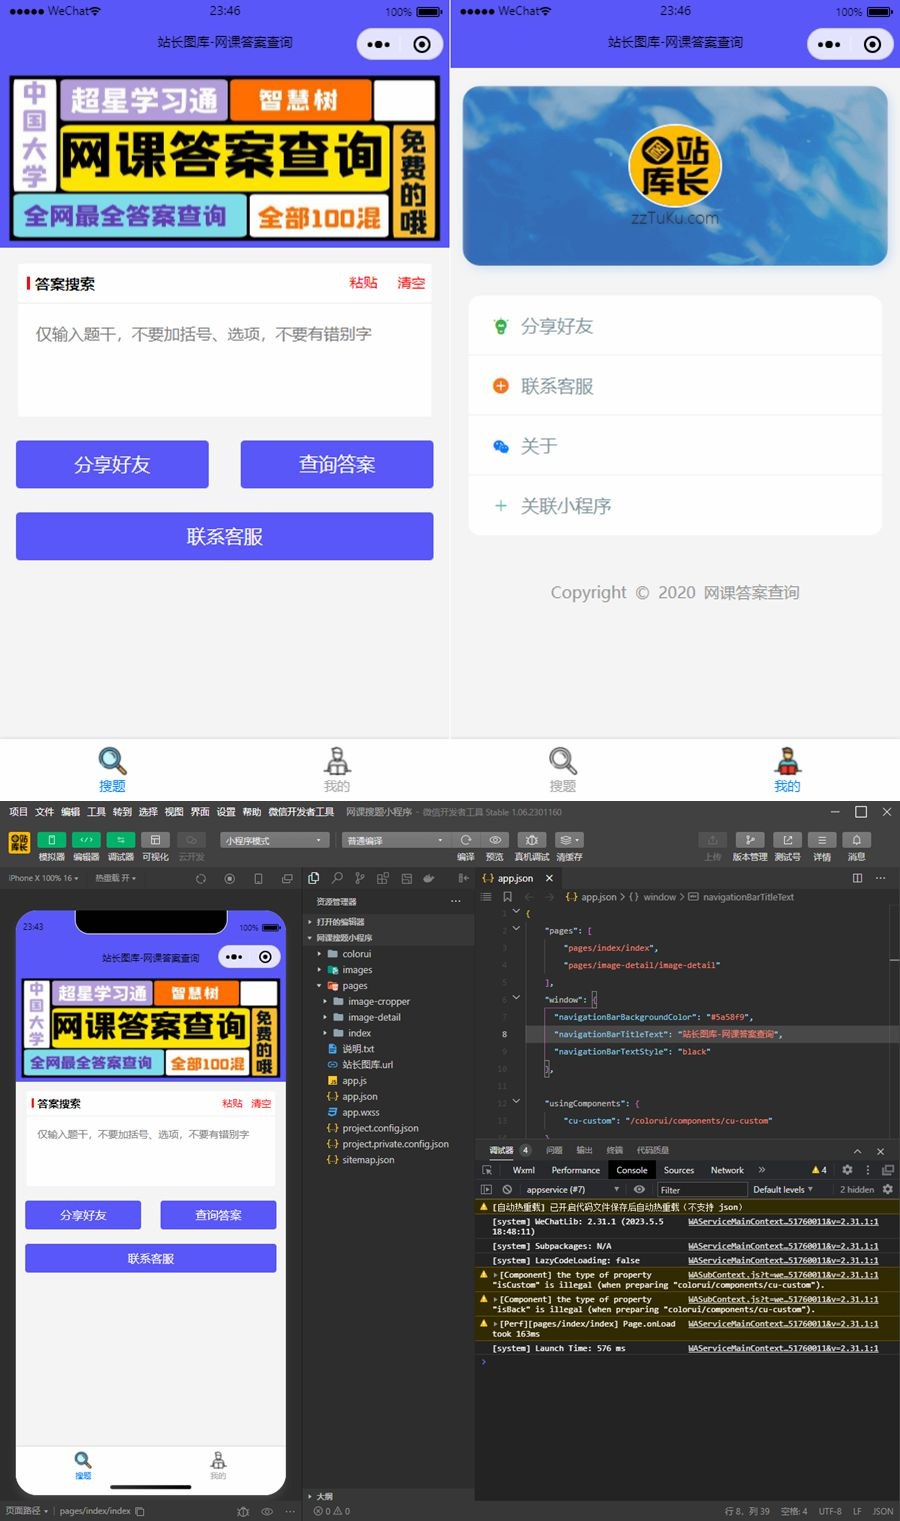Click the 可视化 (Visualization) toolbar icon
This screenshot has width=900, height=1521.
(156, 842)
